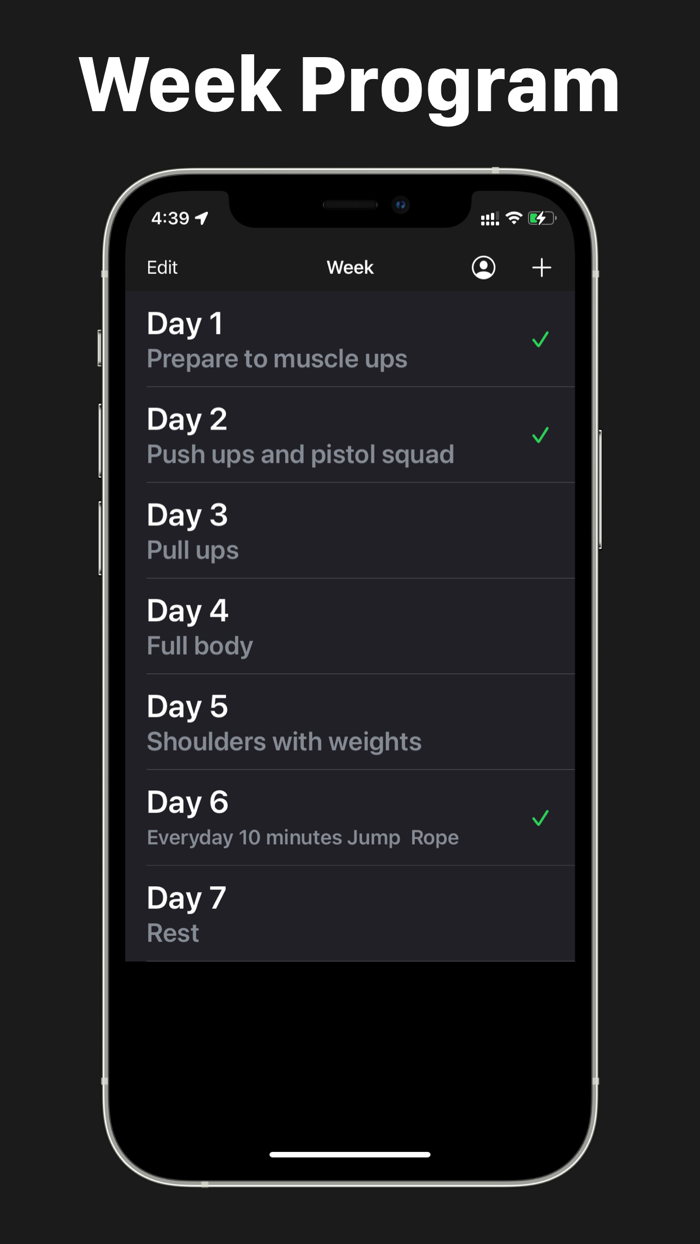Toggle the checkmark on Day 1
The width and height of the screenshot is (700, 1244).
click(x=540, y=340)
